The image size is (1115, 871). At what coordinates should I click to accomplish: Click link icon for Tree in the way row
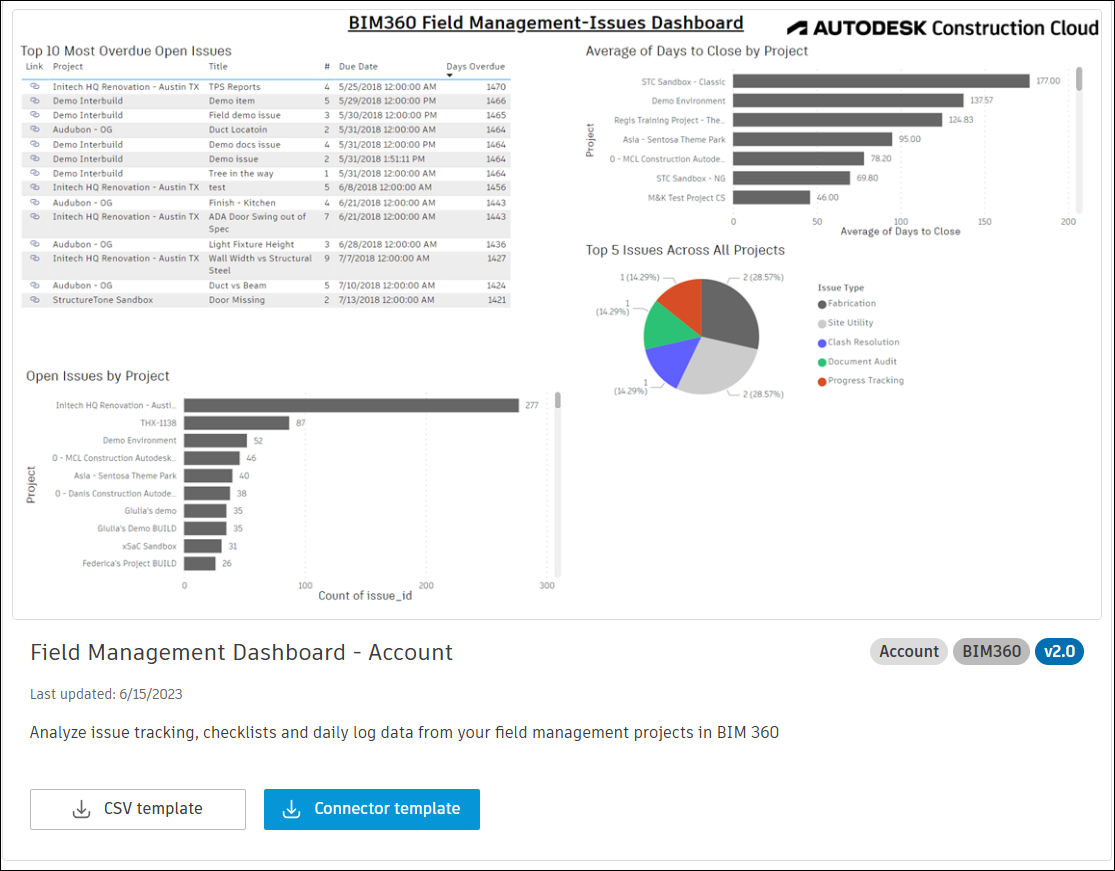click(34, 173)
